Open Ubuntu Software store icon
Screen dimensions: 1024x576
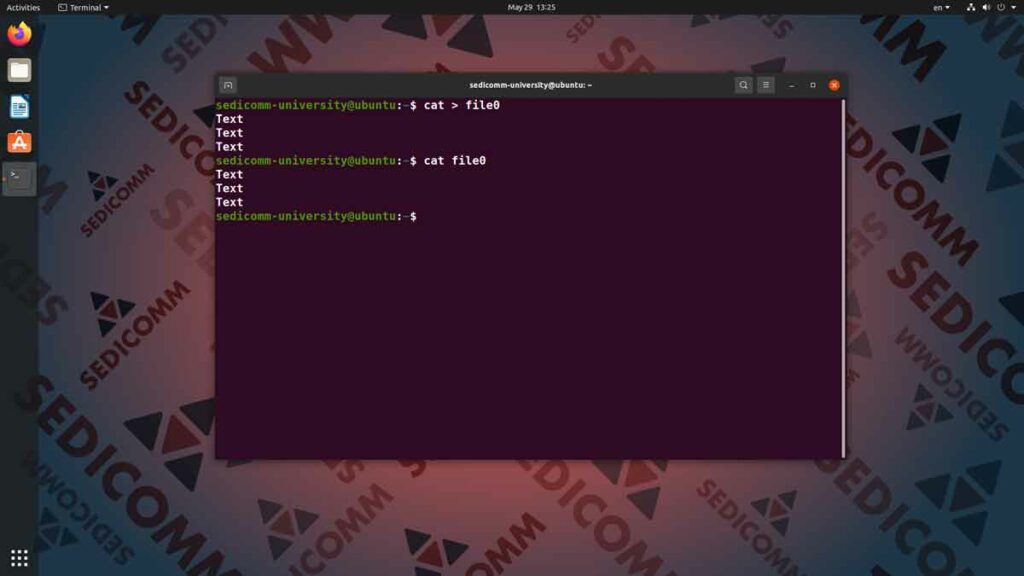click(x=19, y=142)
